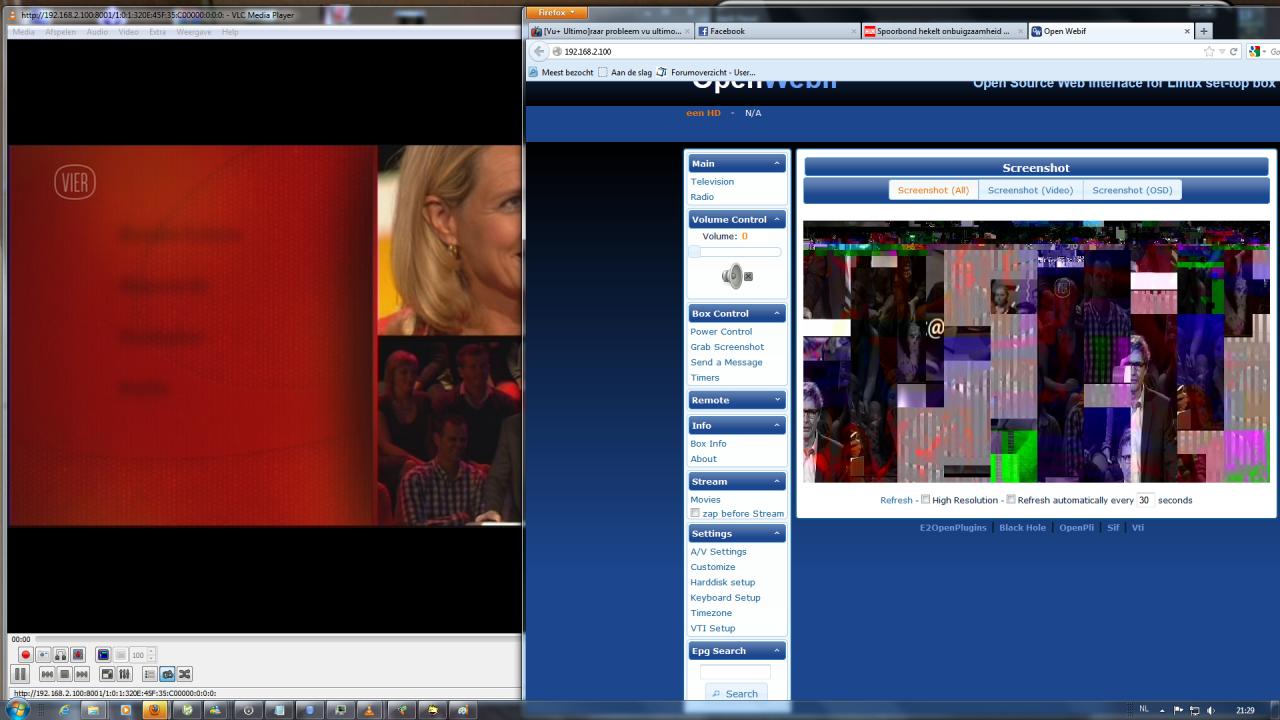Expand the Remote panel
The image size is (1280, 720).
[777, 401]
